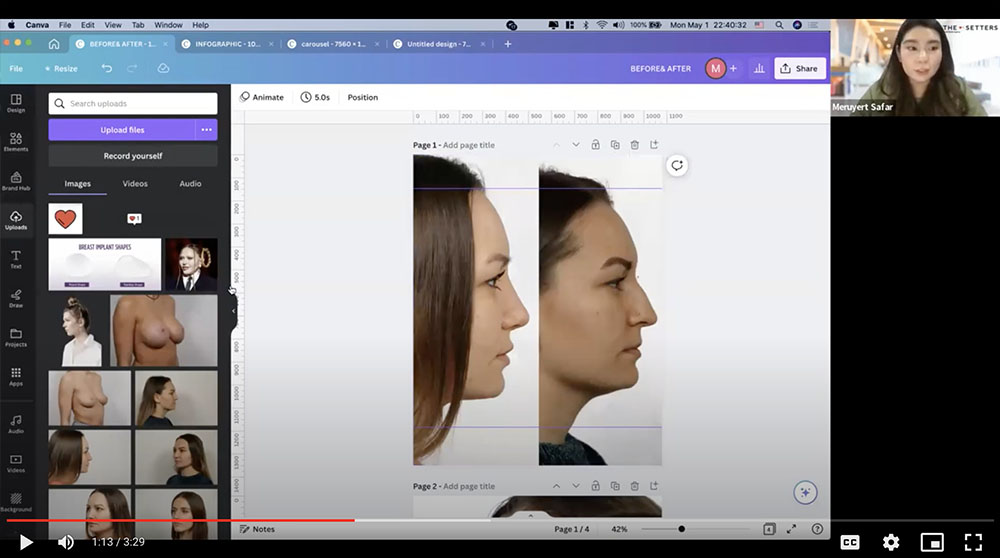This screenshot has width=1000, height=558.
Task: Open the 42% zoom level menu
Action: click(x=619, y=529)
